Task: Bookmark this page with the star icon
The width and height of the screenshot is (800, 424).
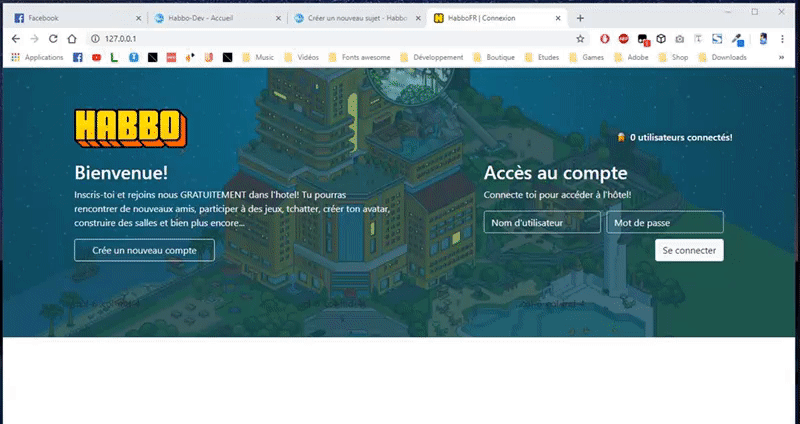Action: 580,39
